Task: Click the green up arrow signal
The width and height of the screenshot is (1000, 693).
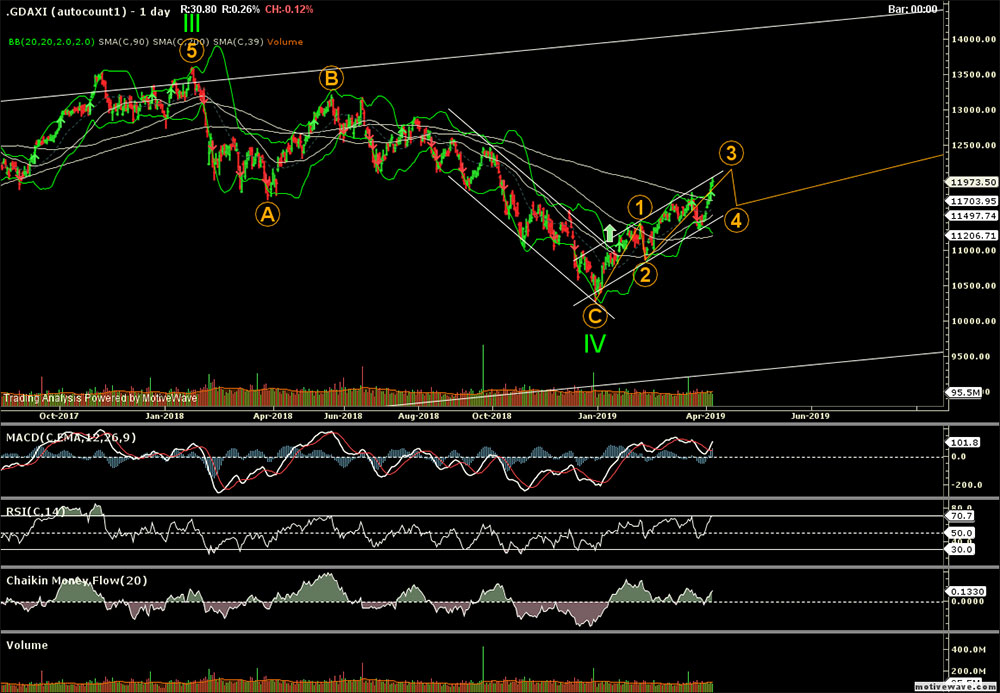Action: click(x=609, y=235)
